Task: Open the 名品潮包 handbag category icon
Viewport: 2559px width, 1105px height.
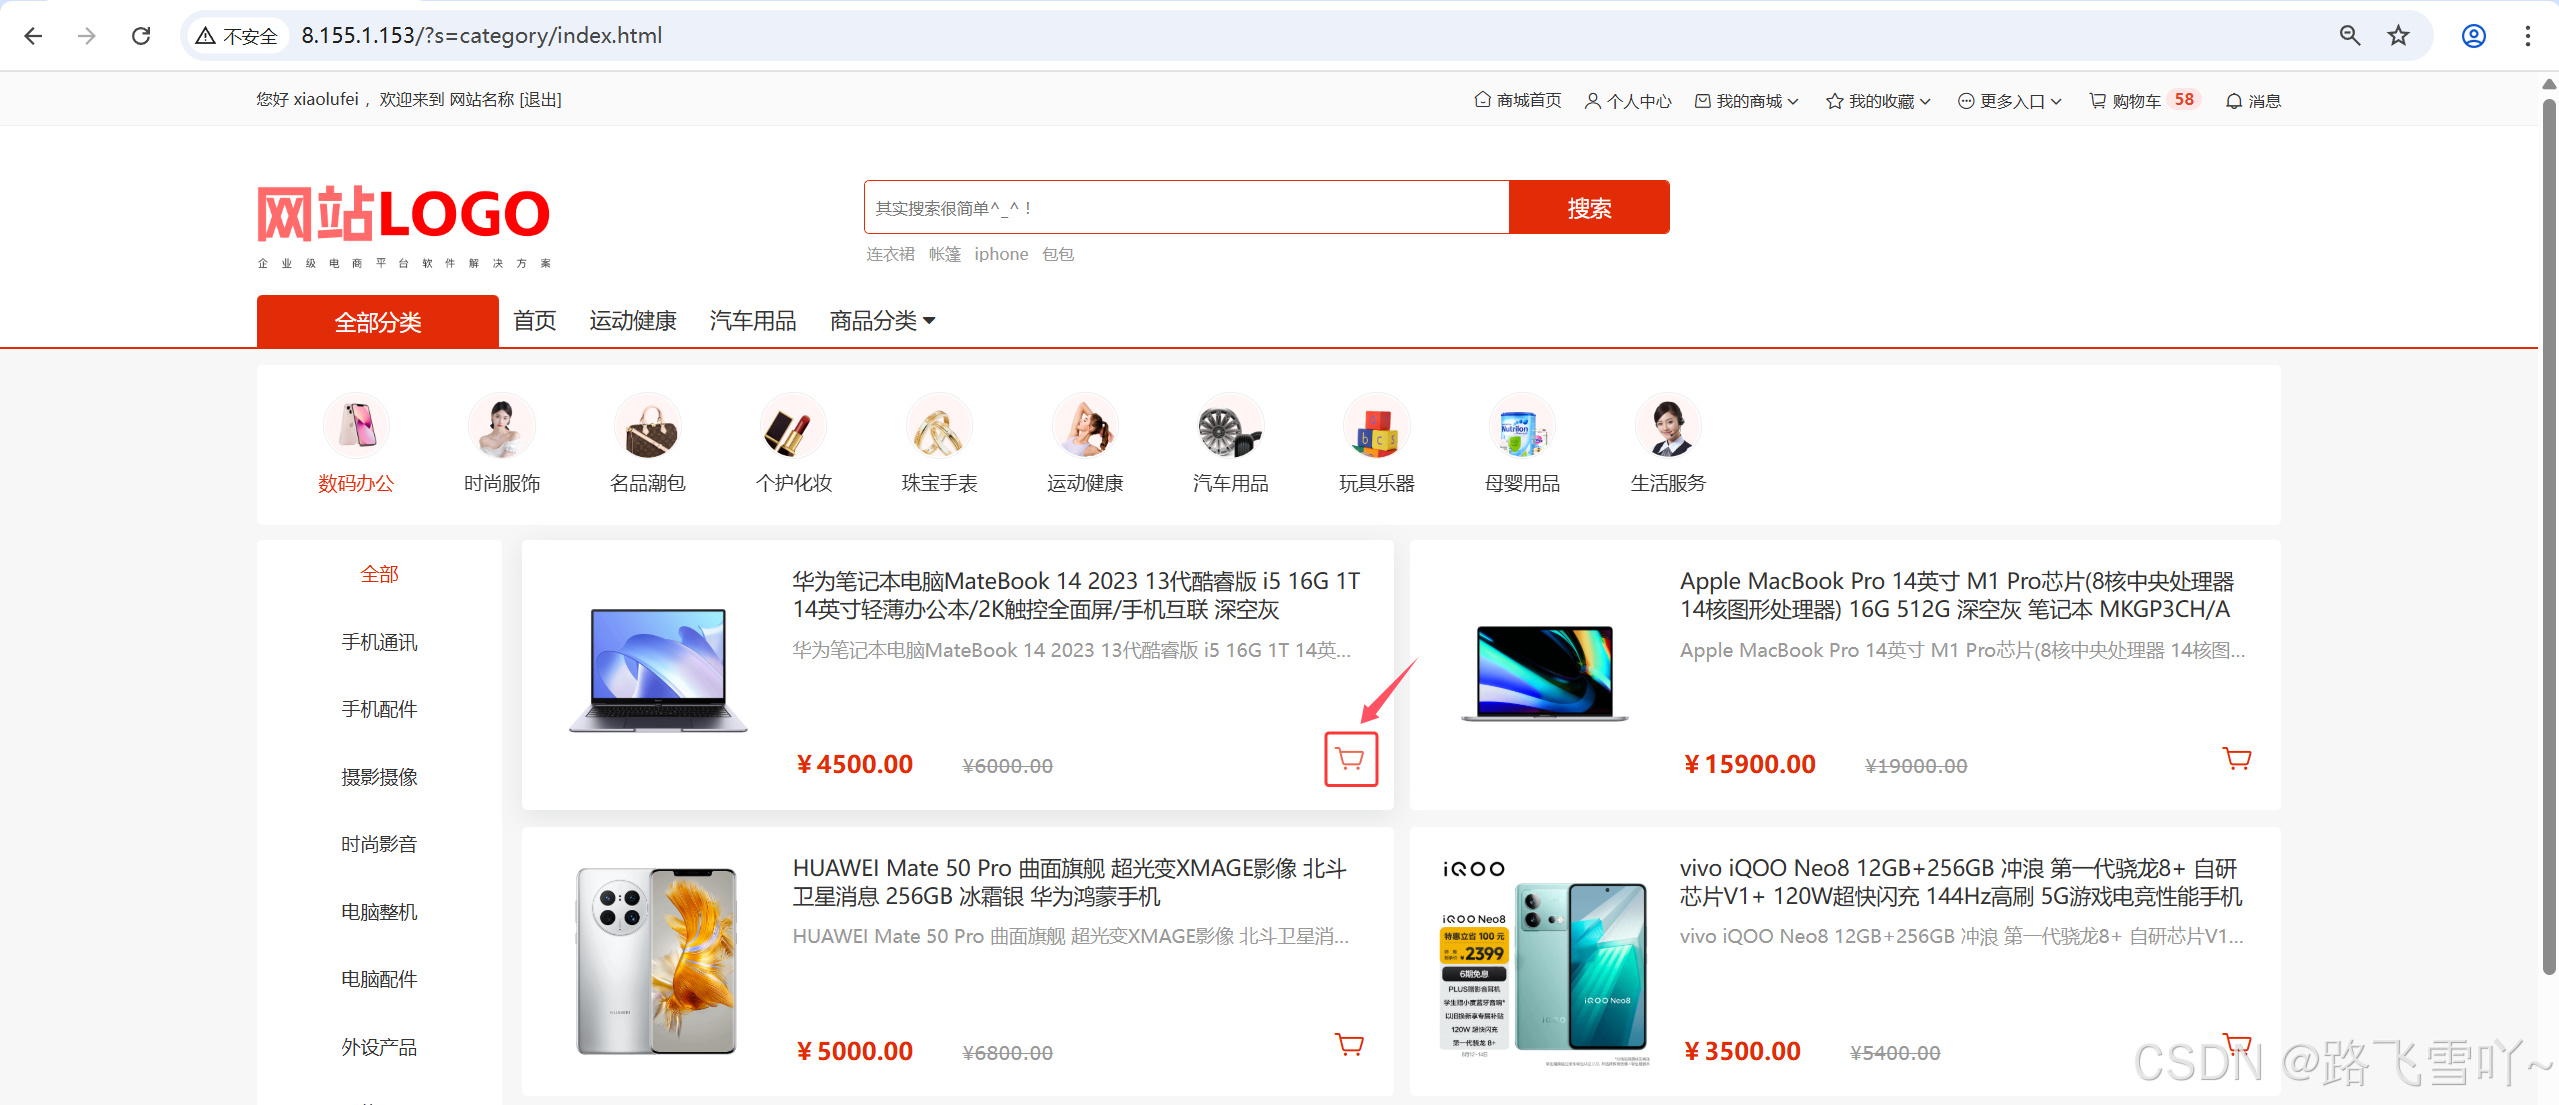Action: (x=648, y=426)
